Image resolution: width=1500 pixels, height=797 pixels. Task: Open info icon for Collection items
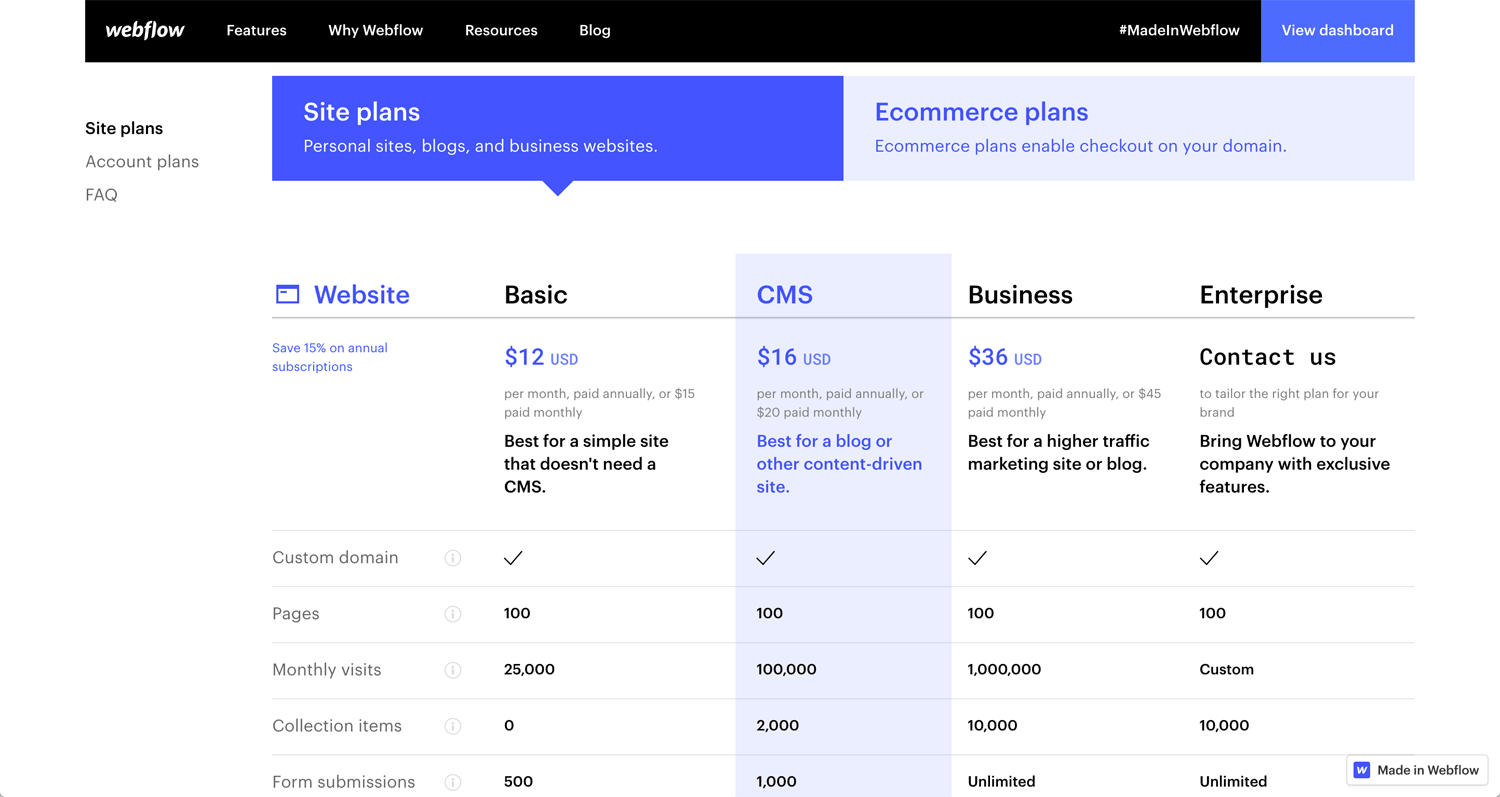pos(453,726)
